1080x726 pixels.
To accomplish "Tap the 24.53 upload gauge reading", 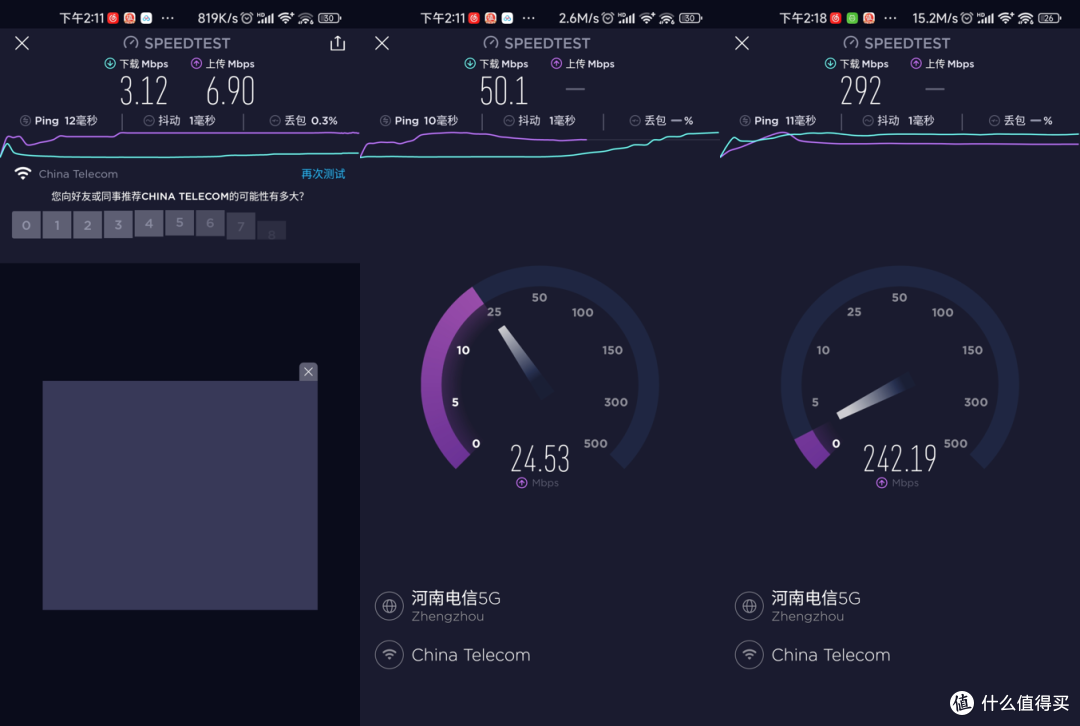I will point(540,459).
